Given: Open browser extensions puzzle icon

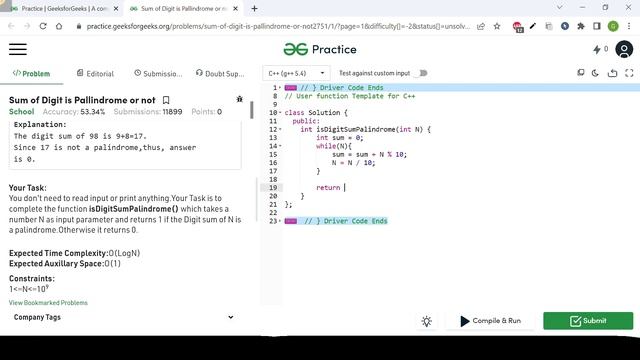Looking at the screenshot, I should pyautogui.click(x=581, y=26).
